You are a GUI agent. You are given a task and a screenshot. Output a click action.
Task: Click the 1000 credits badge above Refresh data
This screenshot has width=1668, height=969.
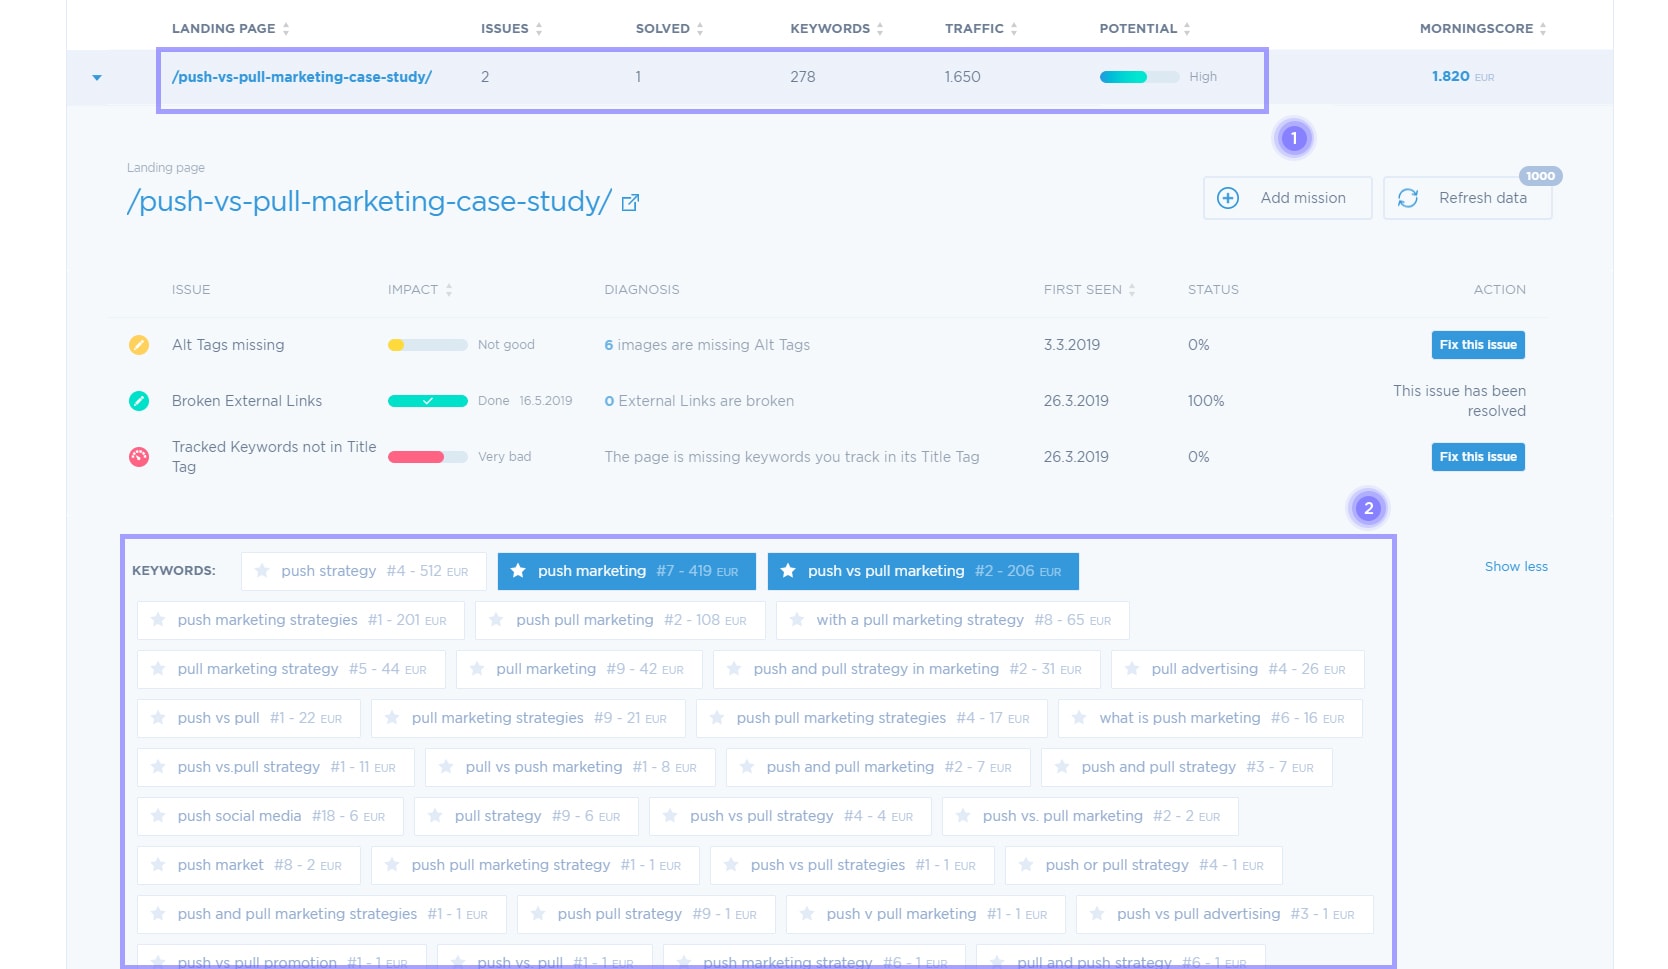(1541, 175)
